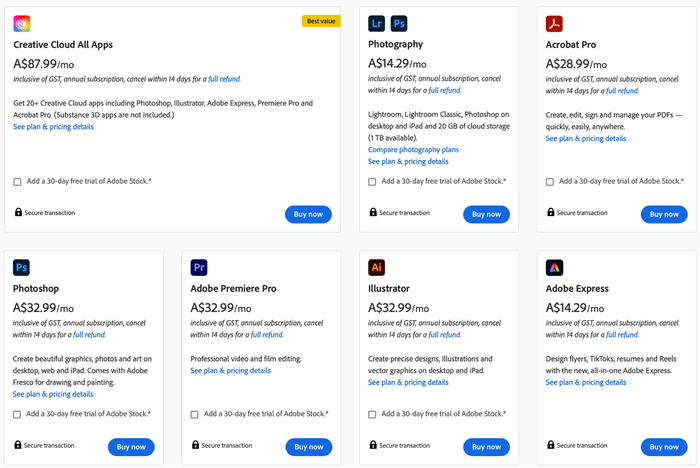
Task: Click the Creative Cloud All Apps icon
Action: click(22, 23)
